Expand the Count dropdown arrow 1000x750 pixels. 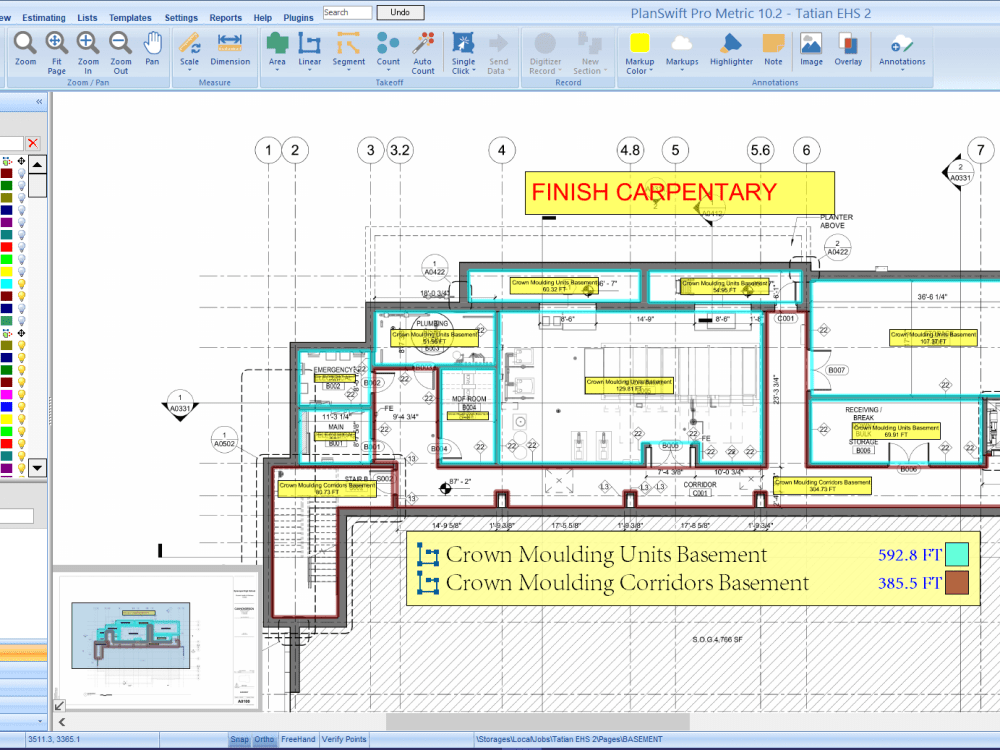388,71
